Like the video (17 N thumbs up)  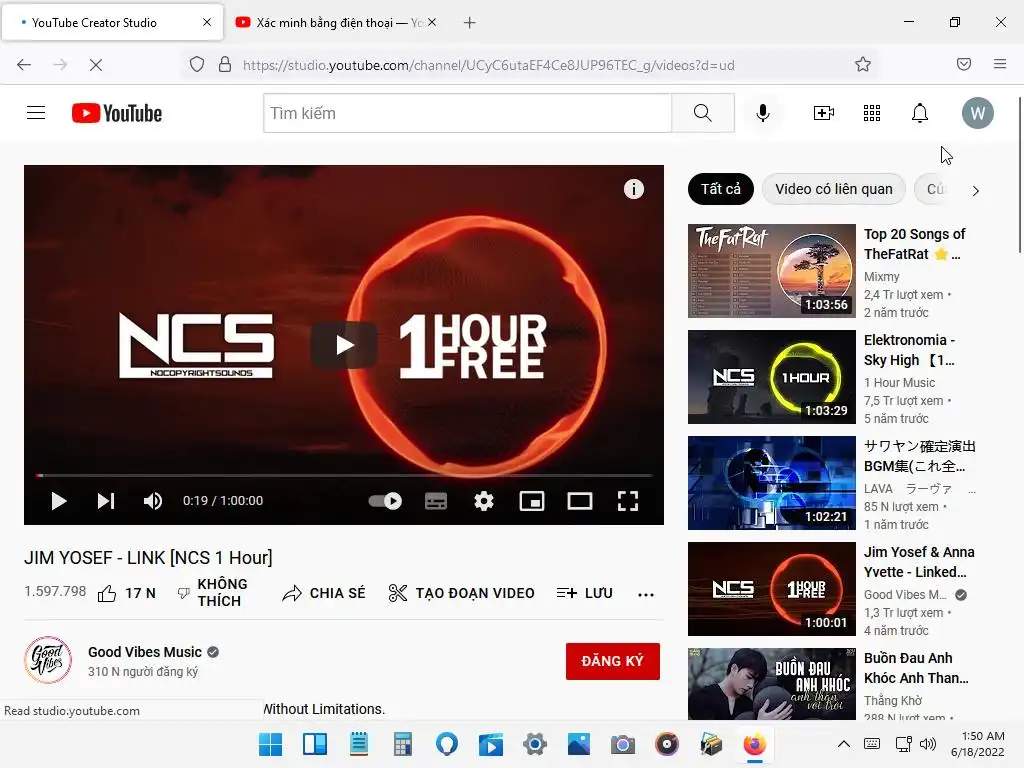coord(127,593)
